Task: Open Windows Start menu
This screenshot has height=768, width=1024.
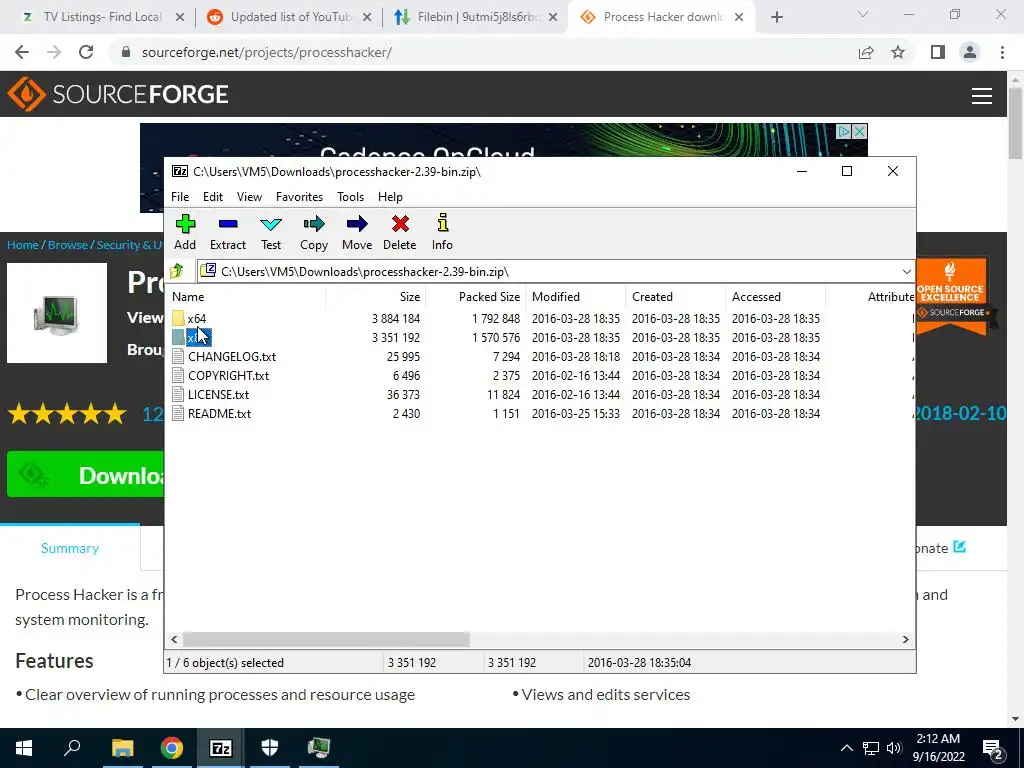Action: point(24,748)
